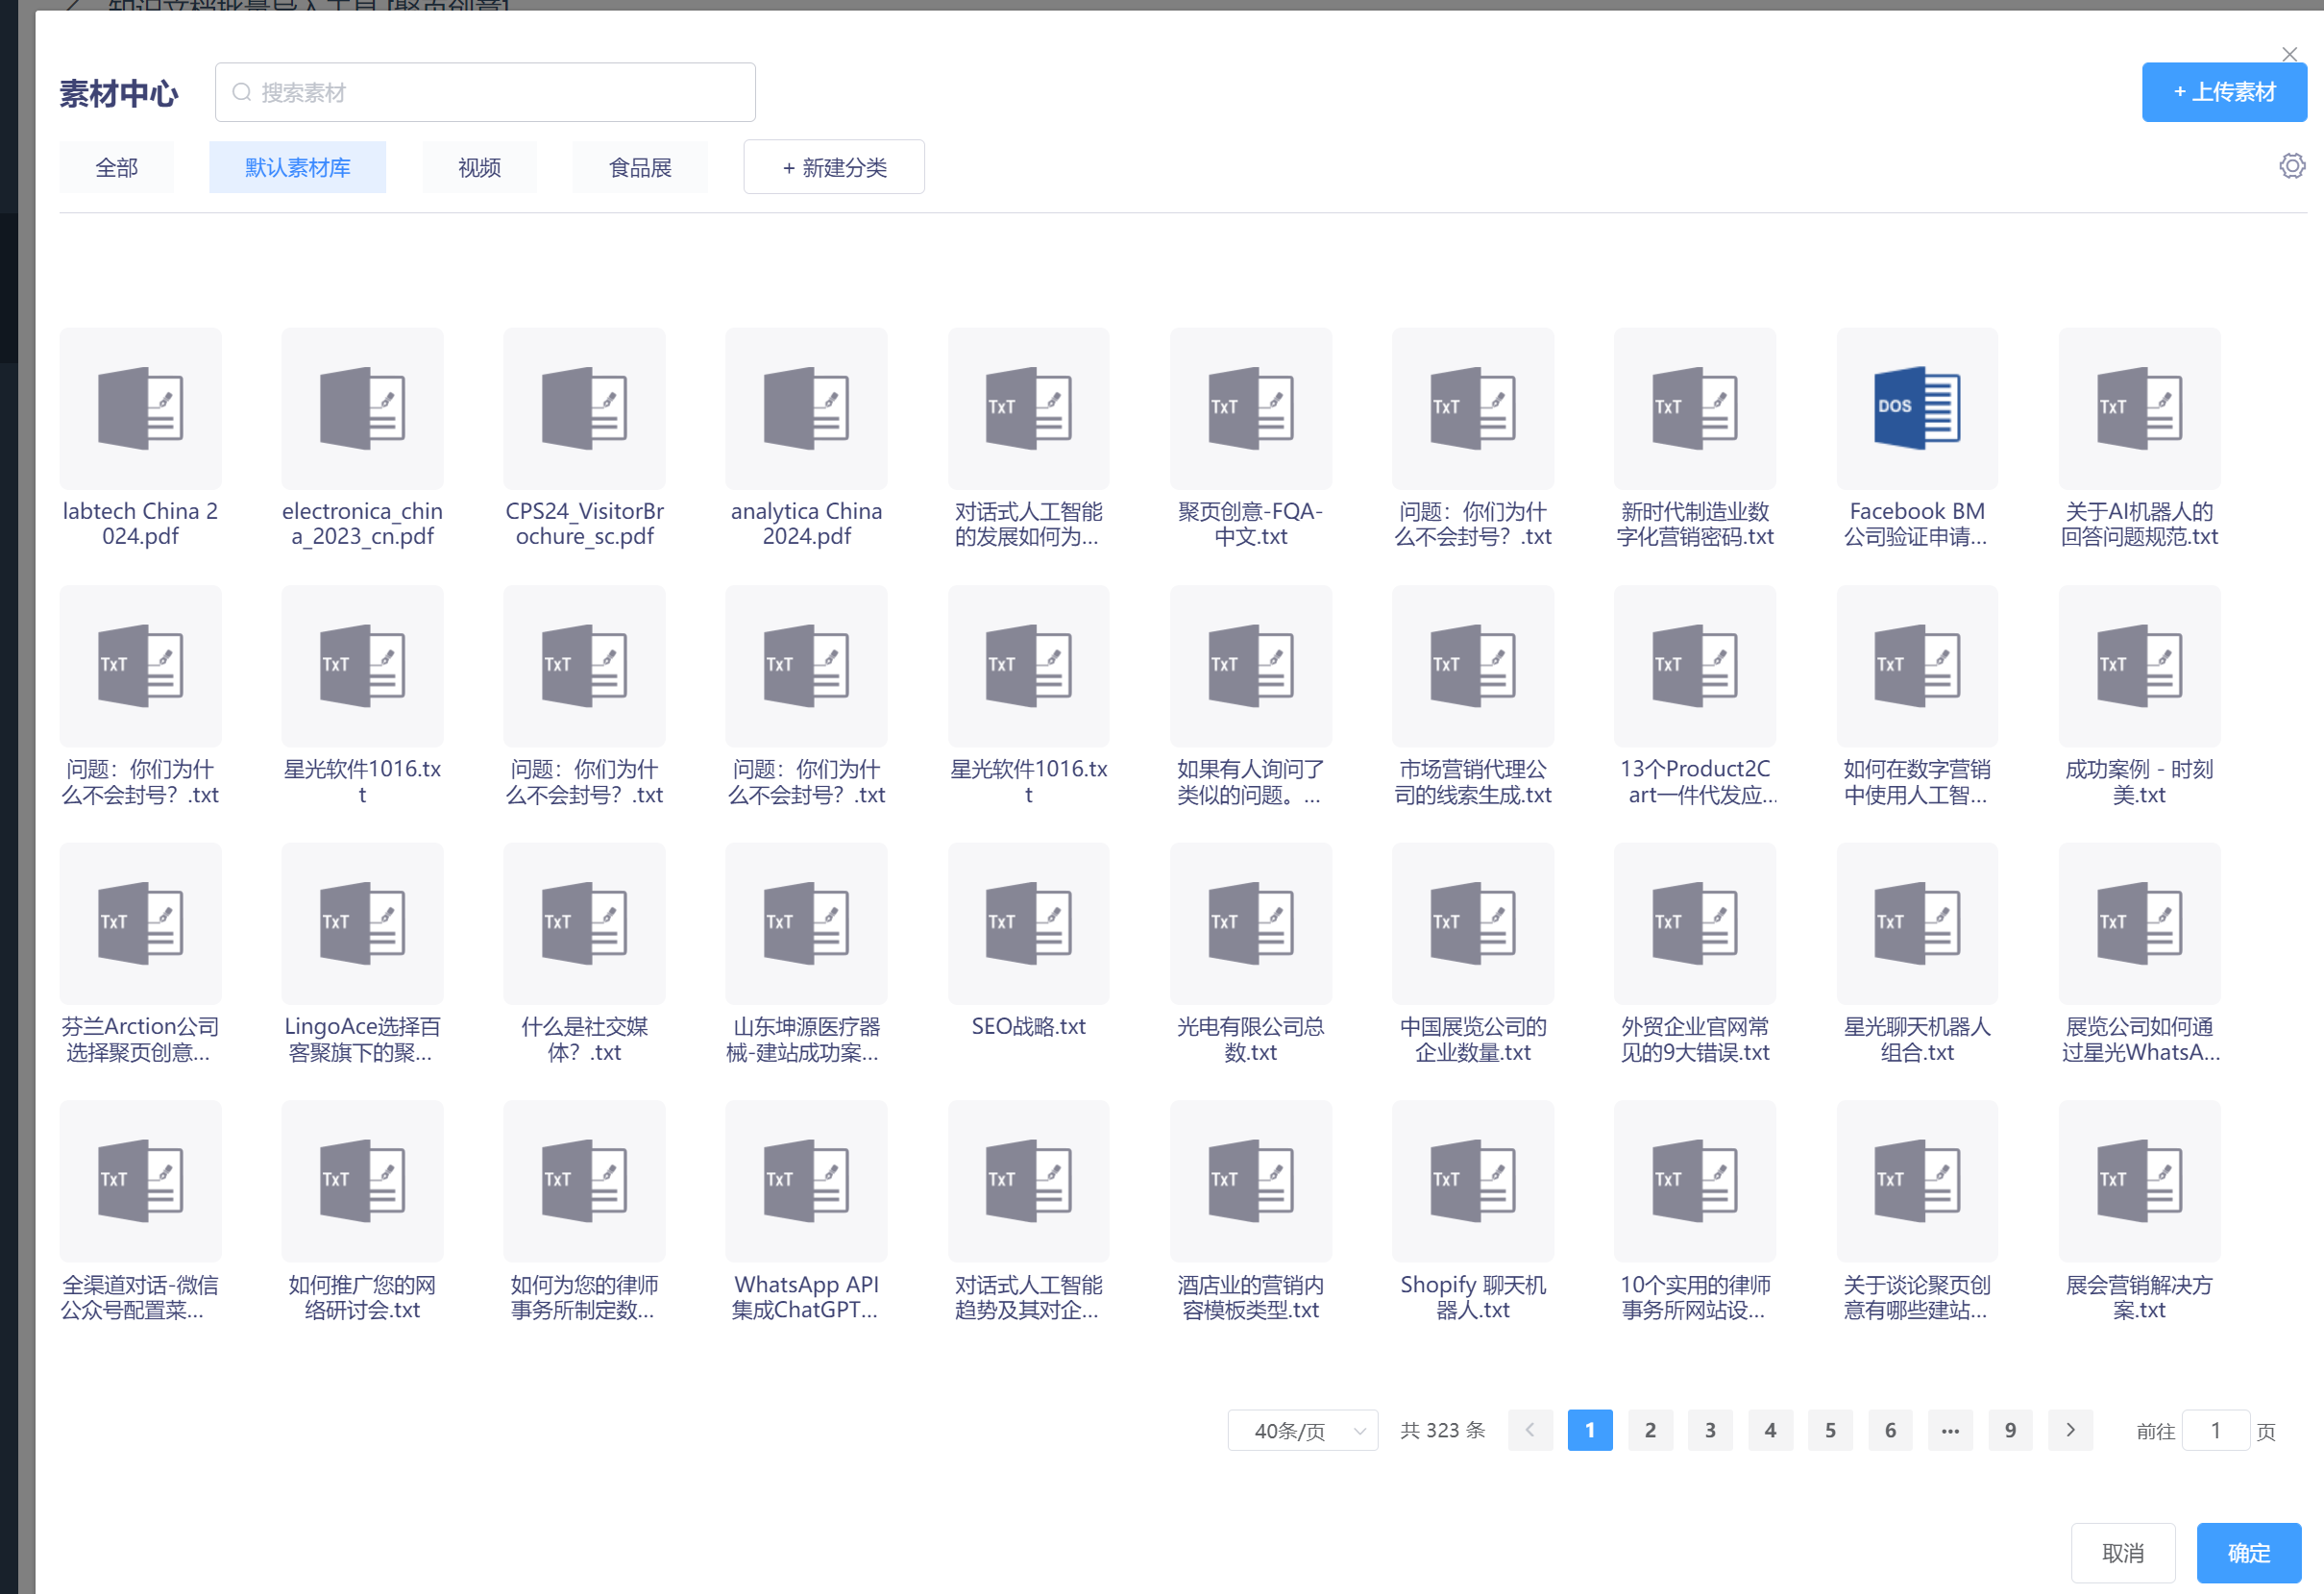The width and height of the screenshot is (2324, 1594).
Task: Go to page 2 of materials
Action: coord(1650,1430)
